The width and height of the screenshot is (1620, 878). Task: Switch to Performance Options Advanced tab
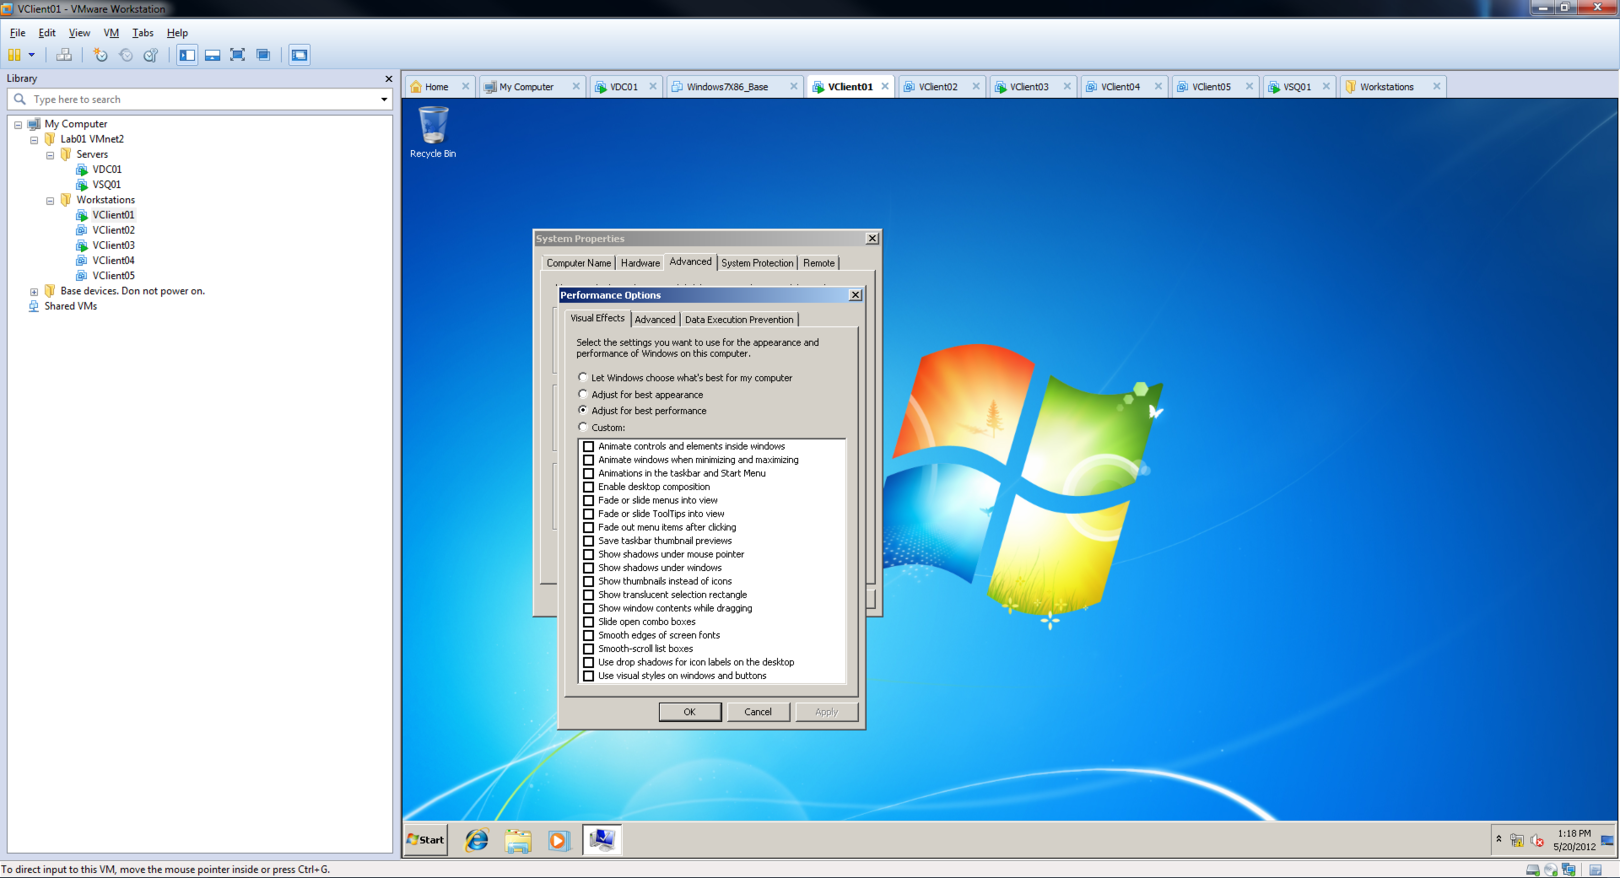point(655,320)
